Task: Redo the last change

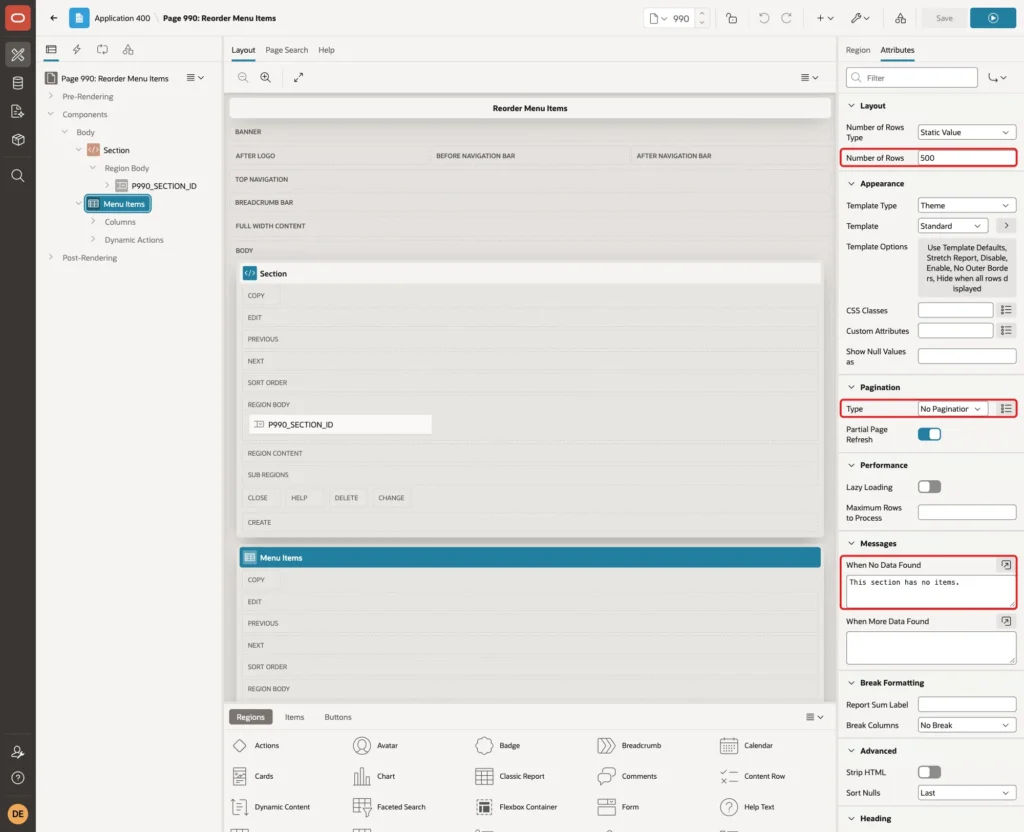Action: (786, 18)
